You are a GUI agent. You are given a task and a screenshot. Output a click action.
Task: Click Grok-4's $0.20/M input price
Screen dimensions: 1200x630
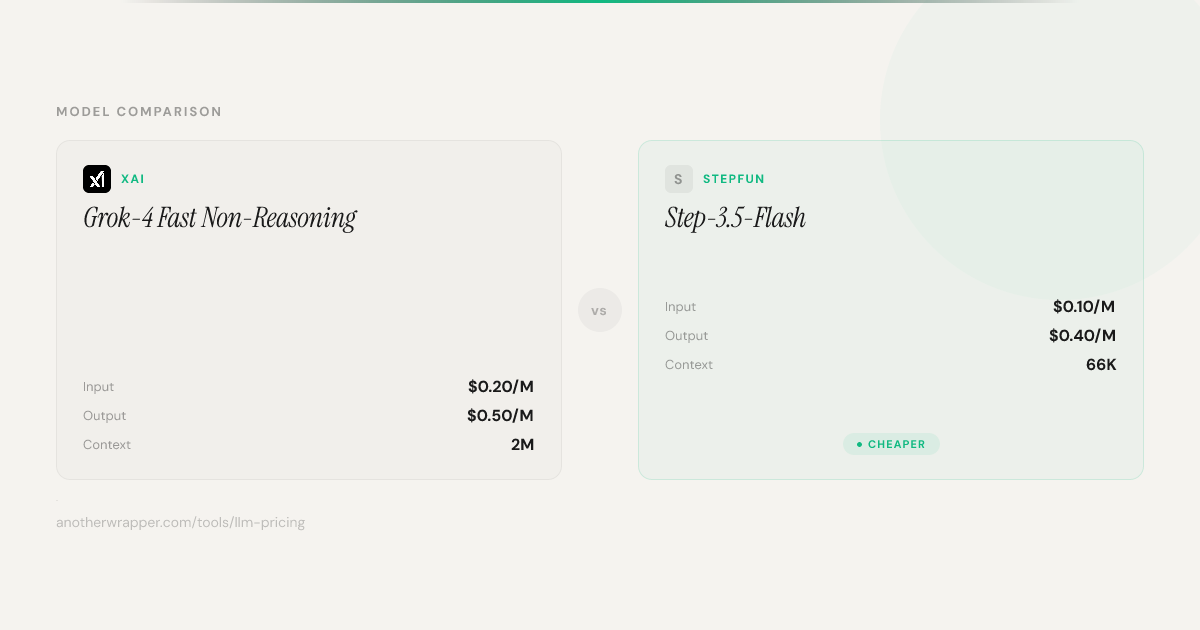[500, 387]
